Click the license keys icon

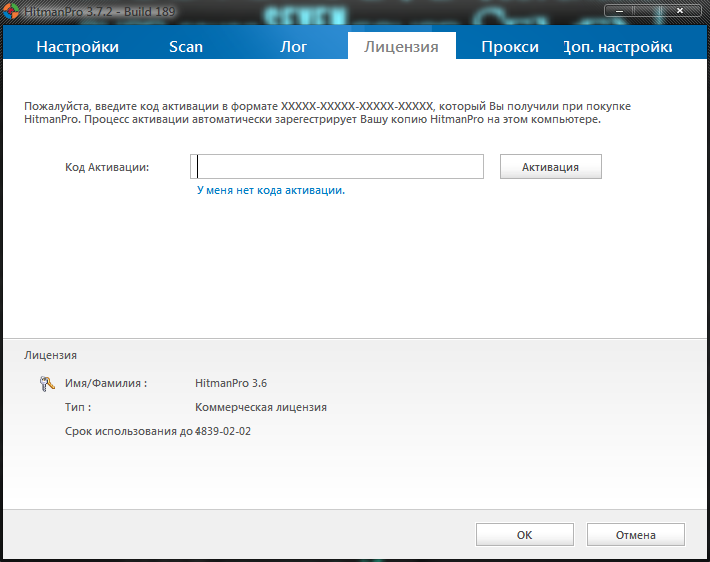47,384
